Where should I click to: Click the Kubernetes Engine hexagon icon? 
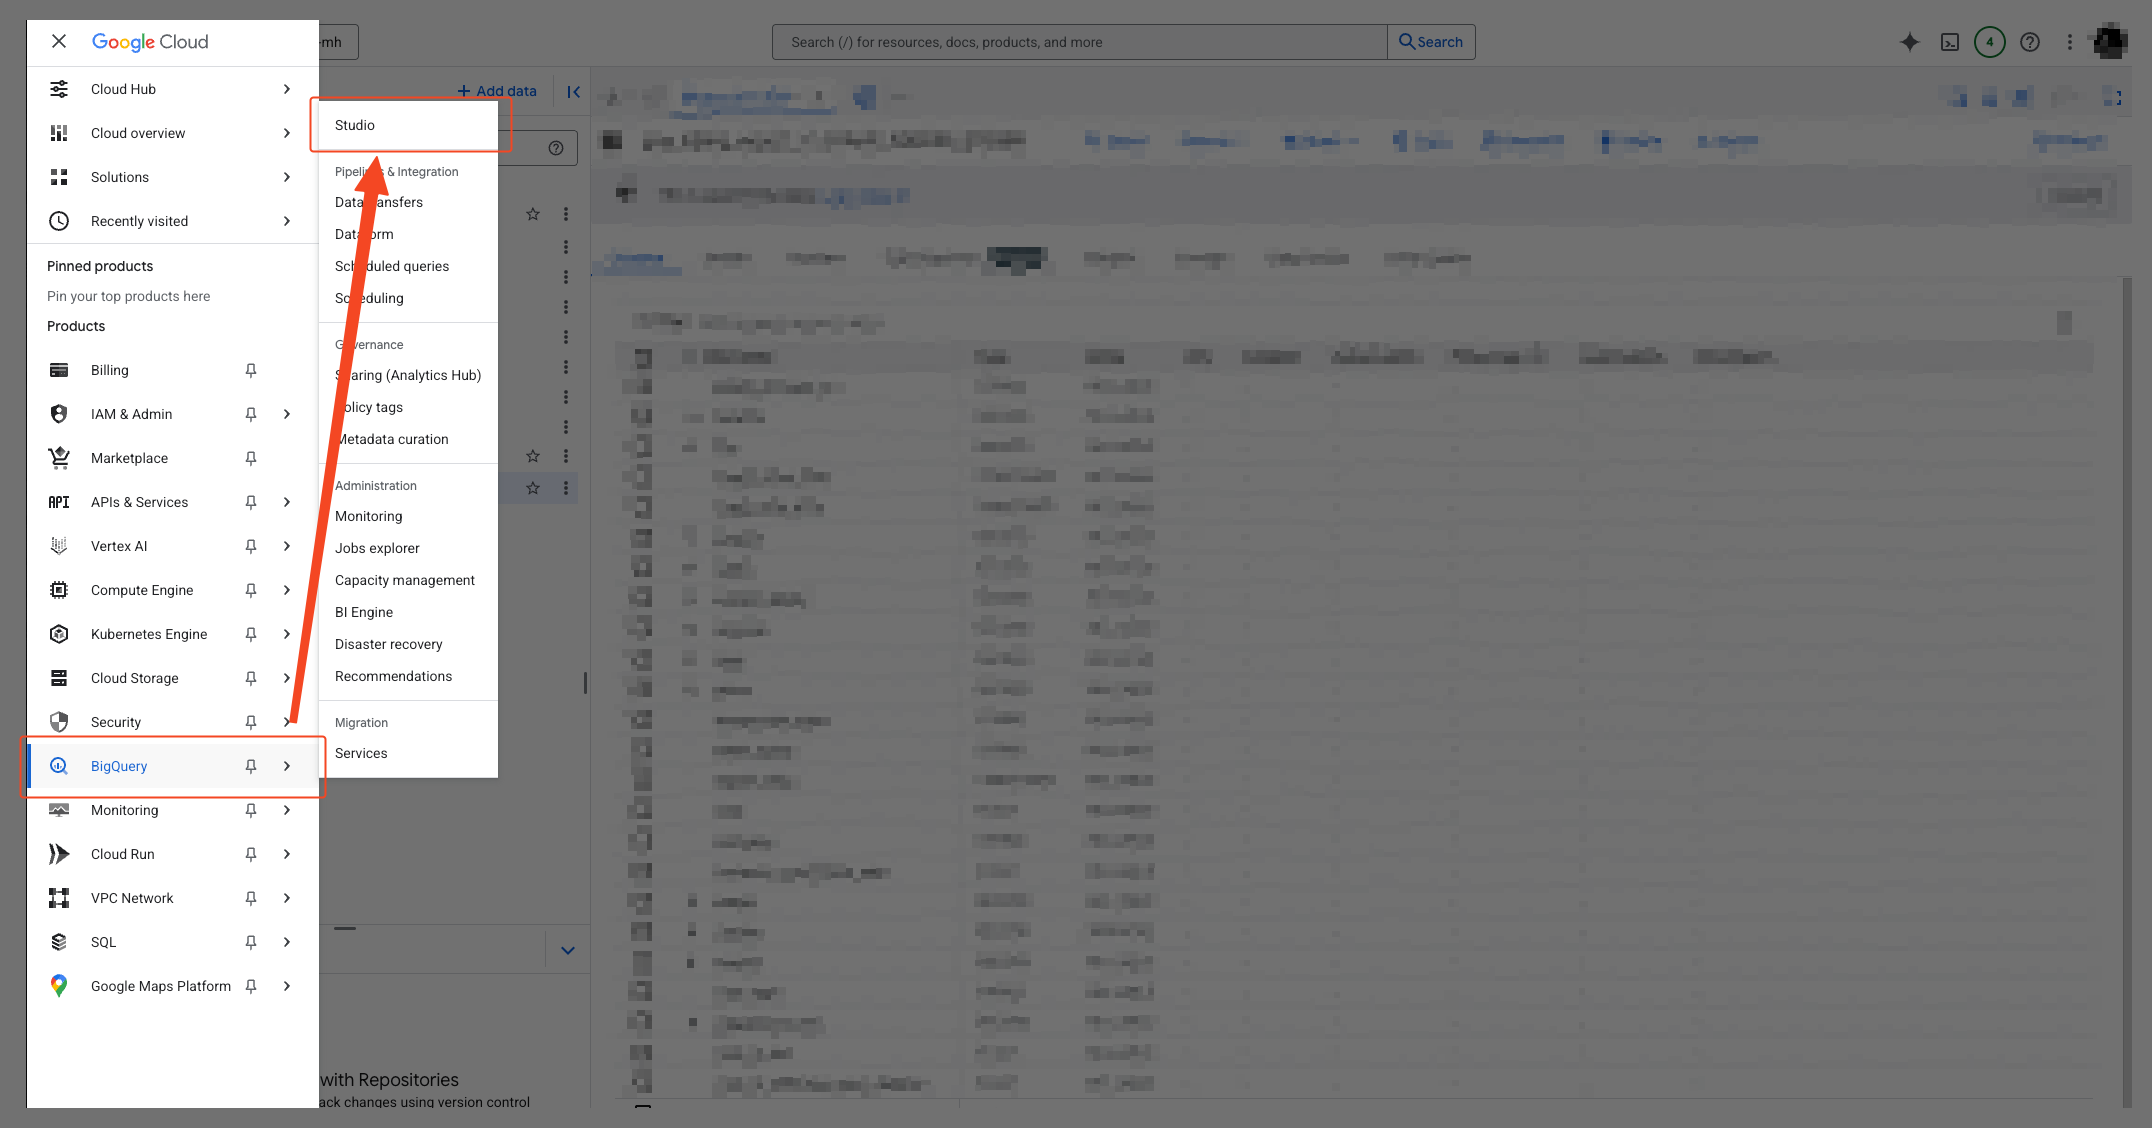[x=59, y=634]
